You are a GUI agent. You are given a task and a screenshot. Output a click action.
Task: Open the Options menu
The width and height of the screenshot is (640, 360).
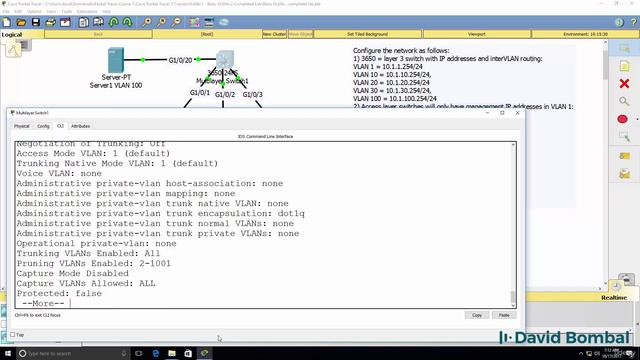click(34, 11)
